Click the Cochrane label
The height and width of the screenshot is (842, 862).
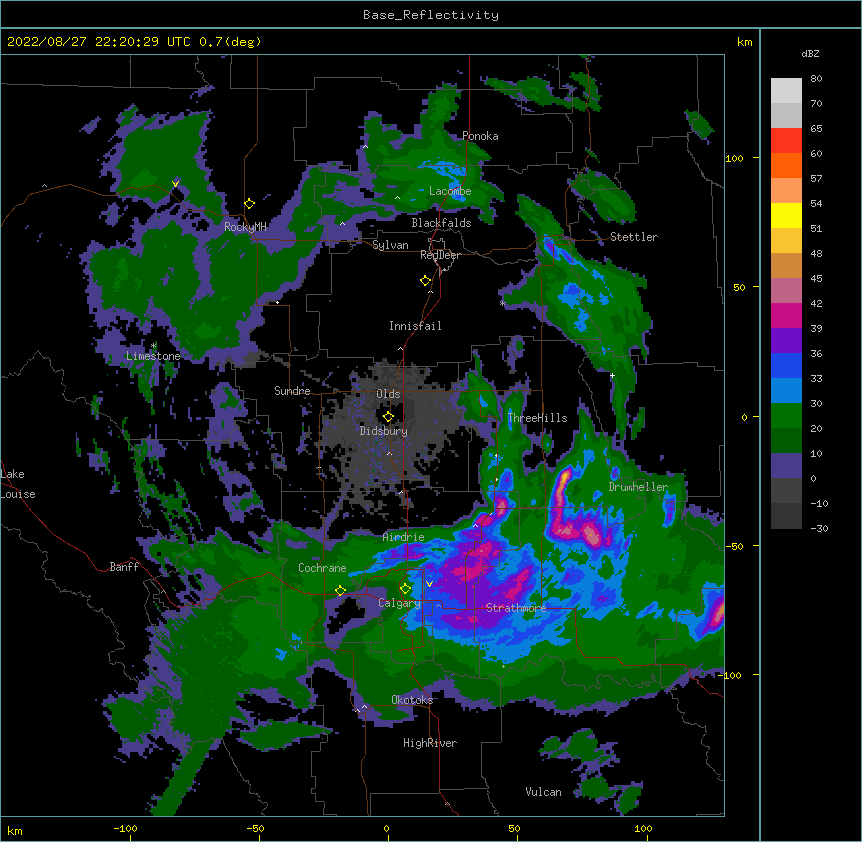click(x=322, y=568)
